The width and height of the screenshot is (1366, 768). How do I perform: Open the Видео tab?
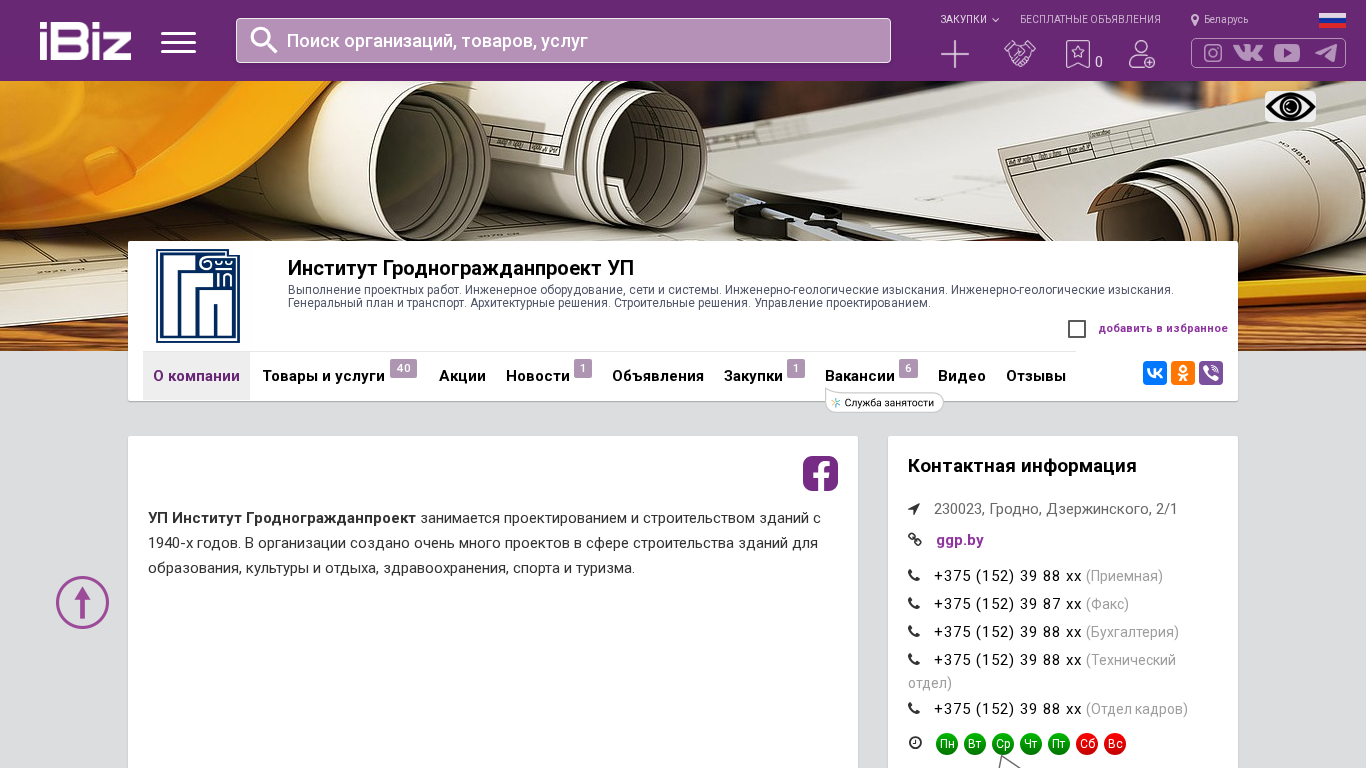pyautogui.click(x=962, y=376)
